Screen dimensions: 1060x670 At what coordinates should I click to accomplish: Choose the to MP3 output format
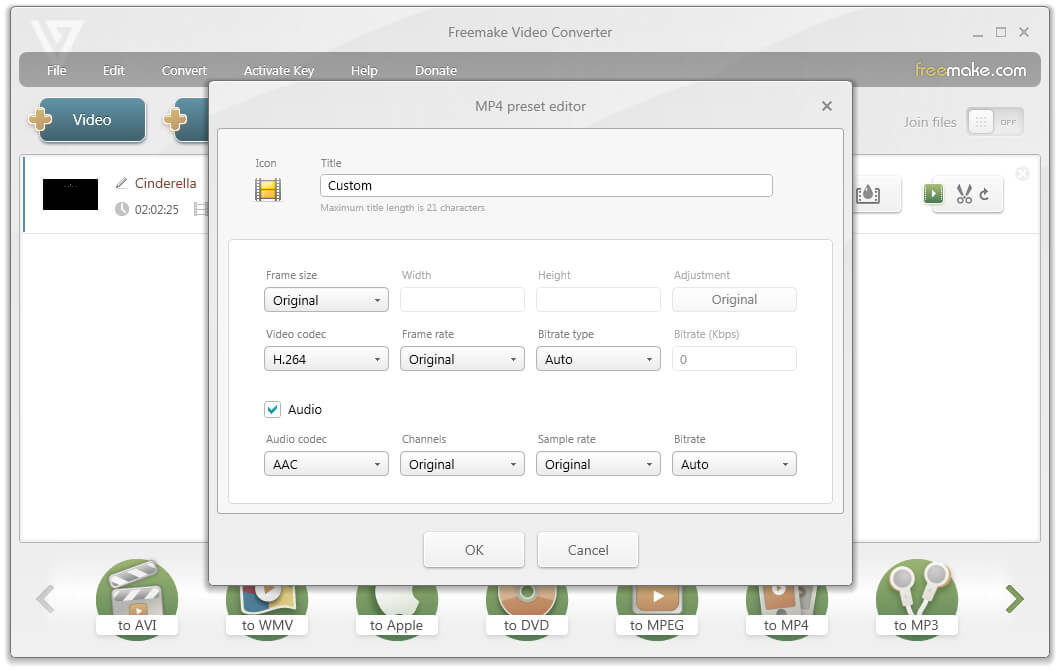click(x=917, y=598)
